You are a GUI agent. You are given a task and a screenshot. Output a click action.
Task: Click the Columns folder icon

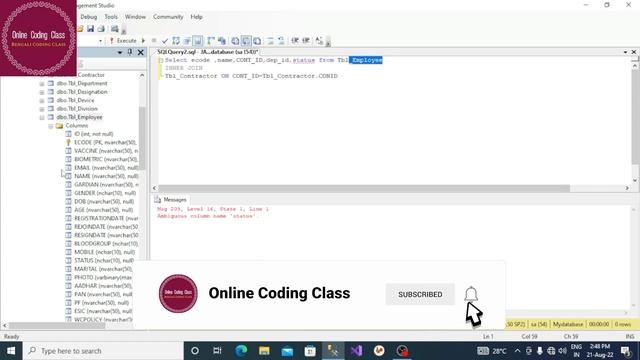point(59,126)
